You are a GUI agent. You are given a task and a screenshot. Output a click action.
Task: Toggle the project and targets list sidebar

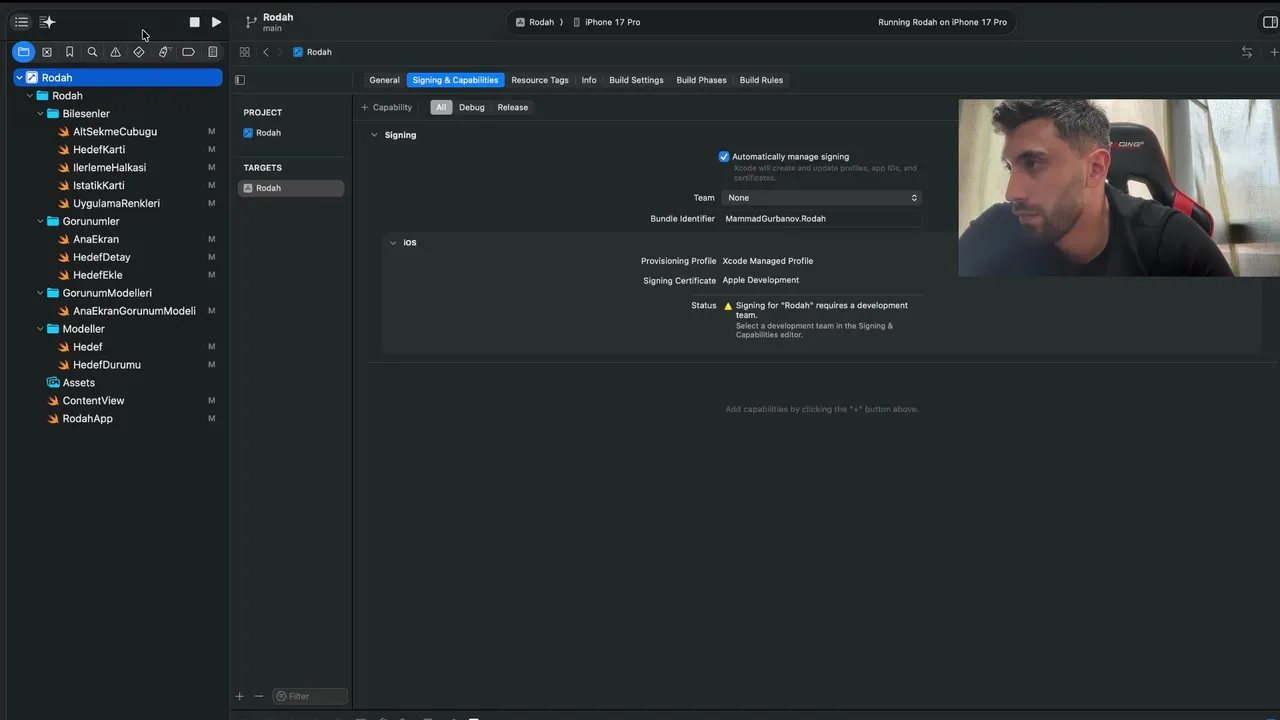coord(240,80)
